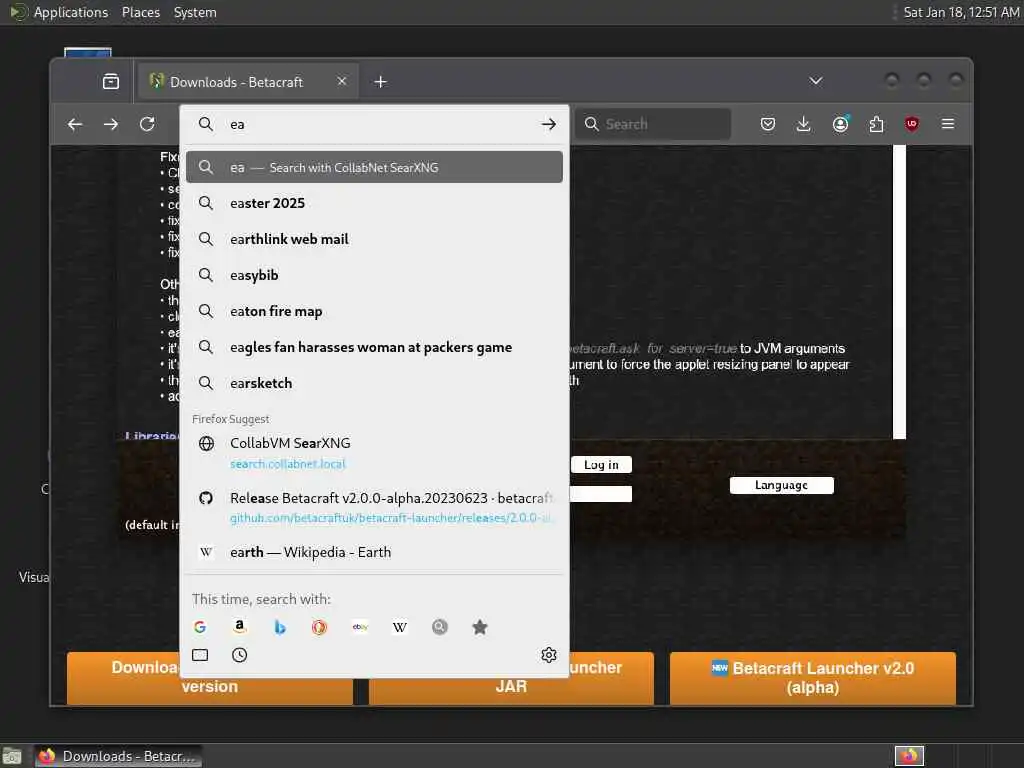Open the Applications menu
Screen dimensions: 1024x768
[x=71, y=12]
